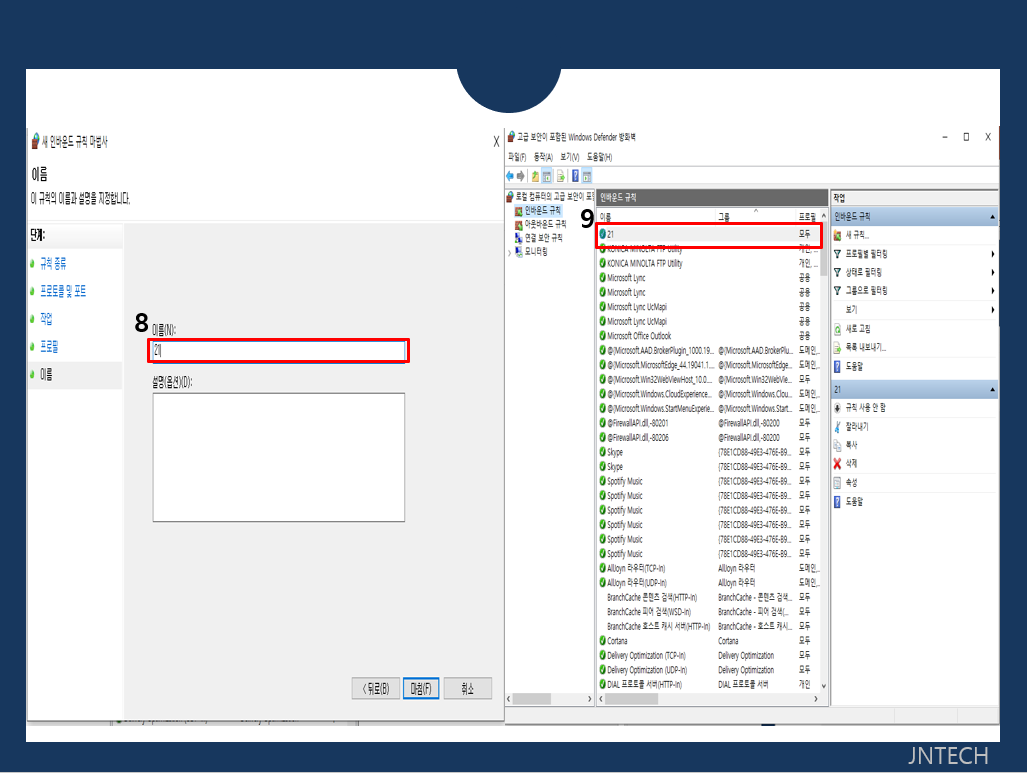Click 잘라내기 in the actions pane
The height and width of the screenshot is (773, 1027).
coord(856,426)
